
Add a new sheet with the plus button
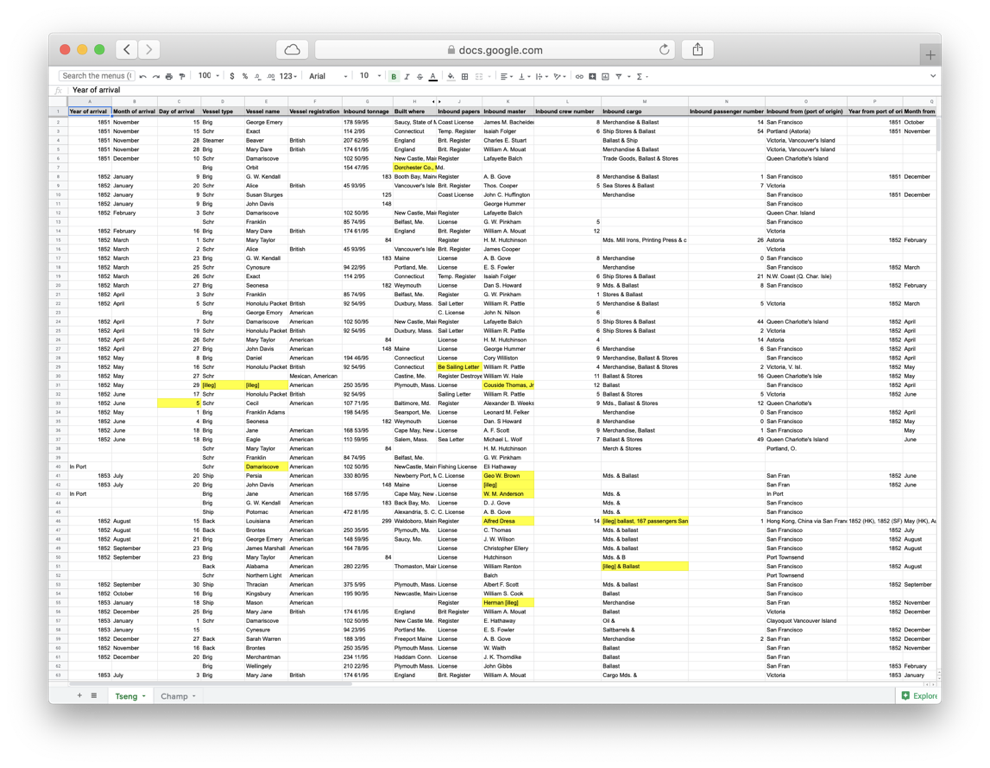point(79,695)
